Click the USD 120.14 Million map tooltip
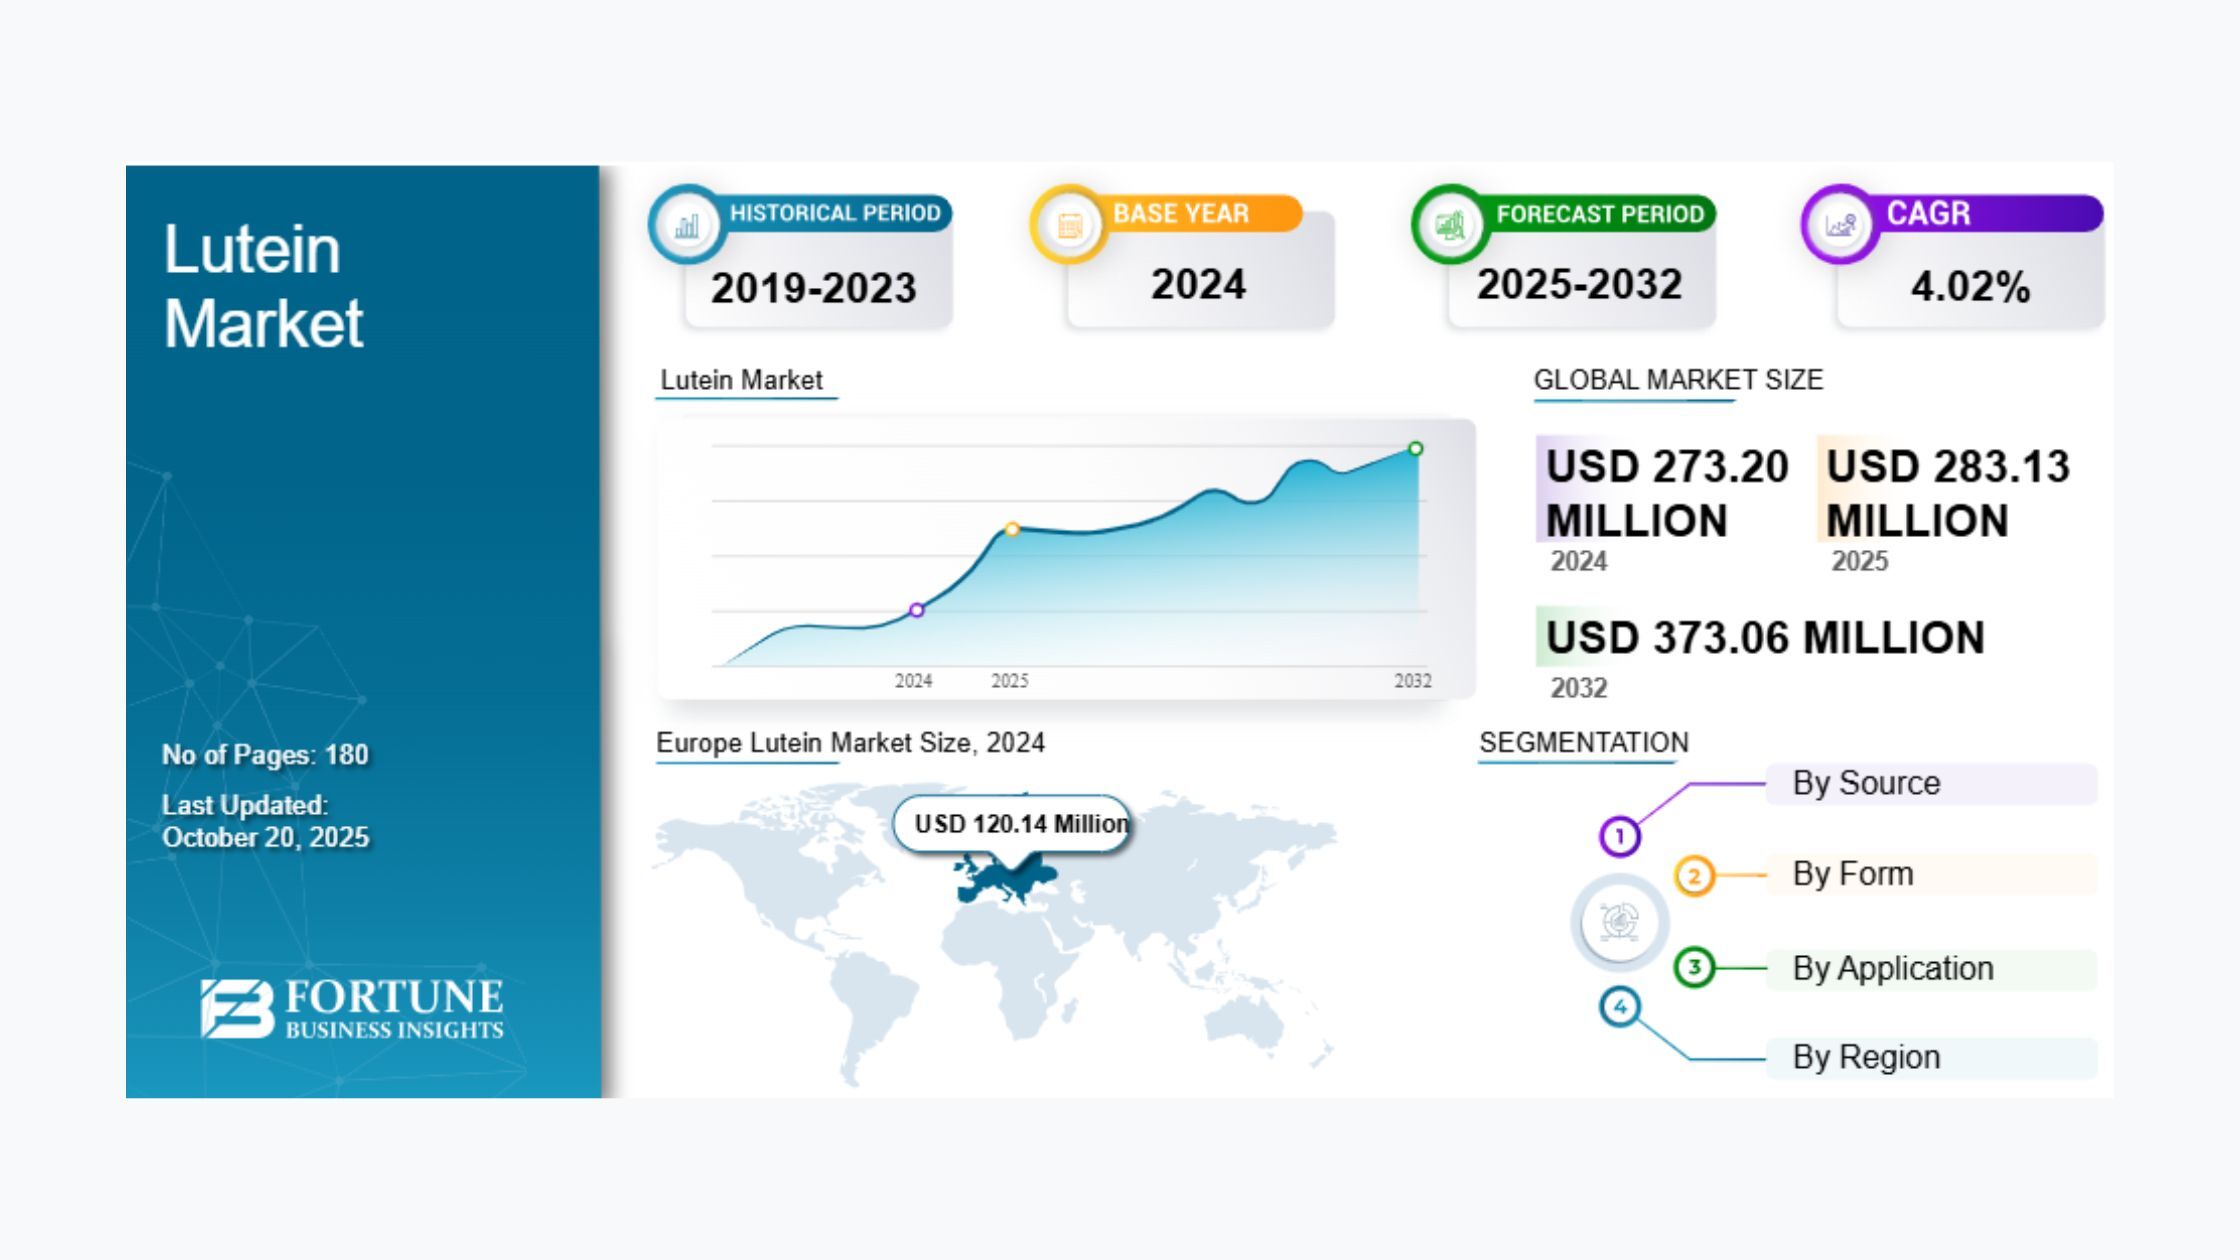 point(1012,824)
